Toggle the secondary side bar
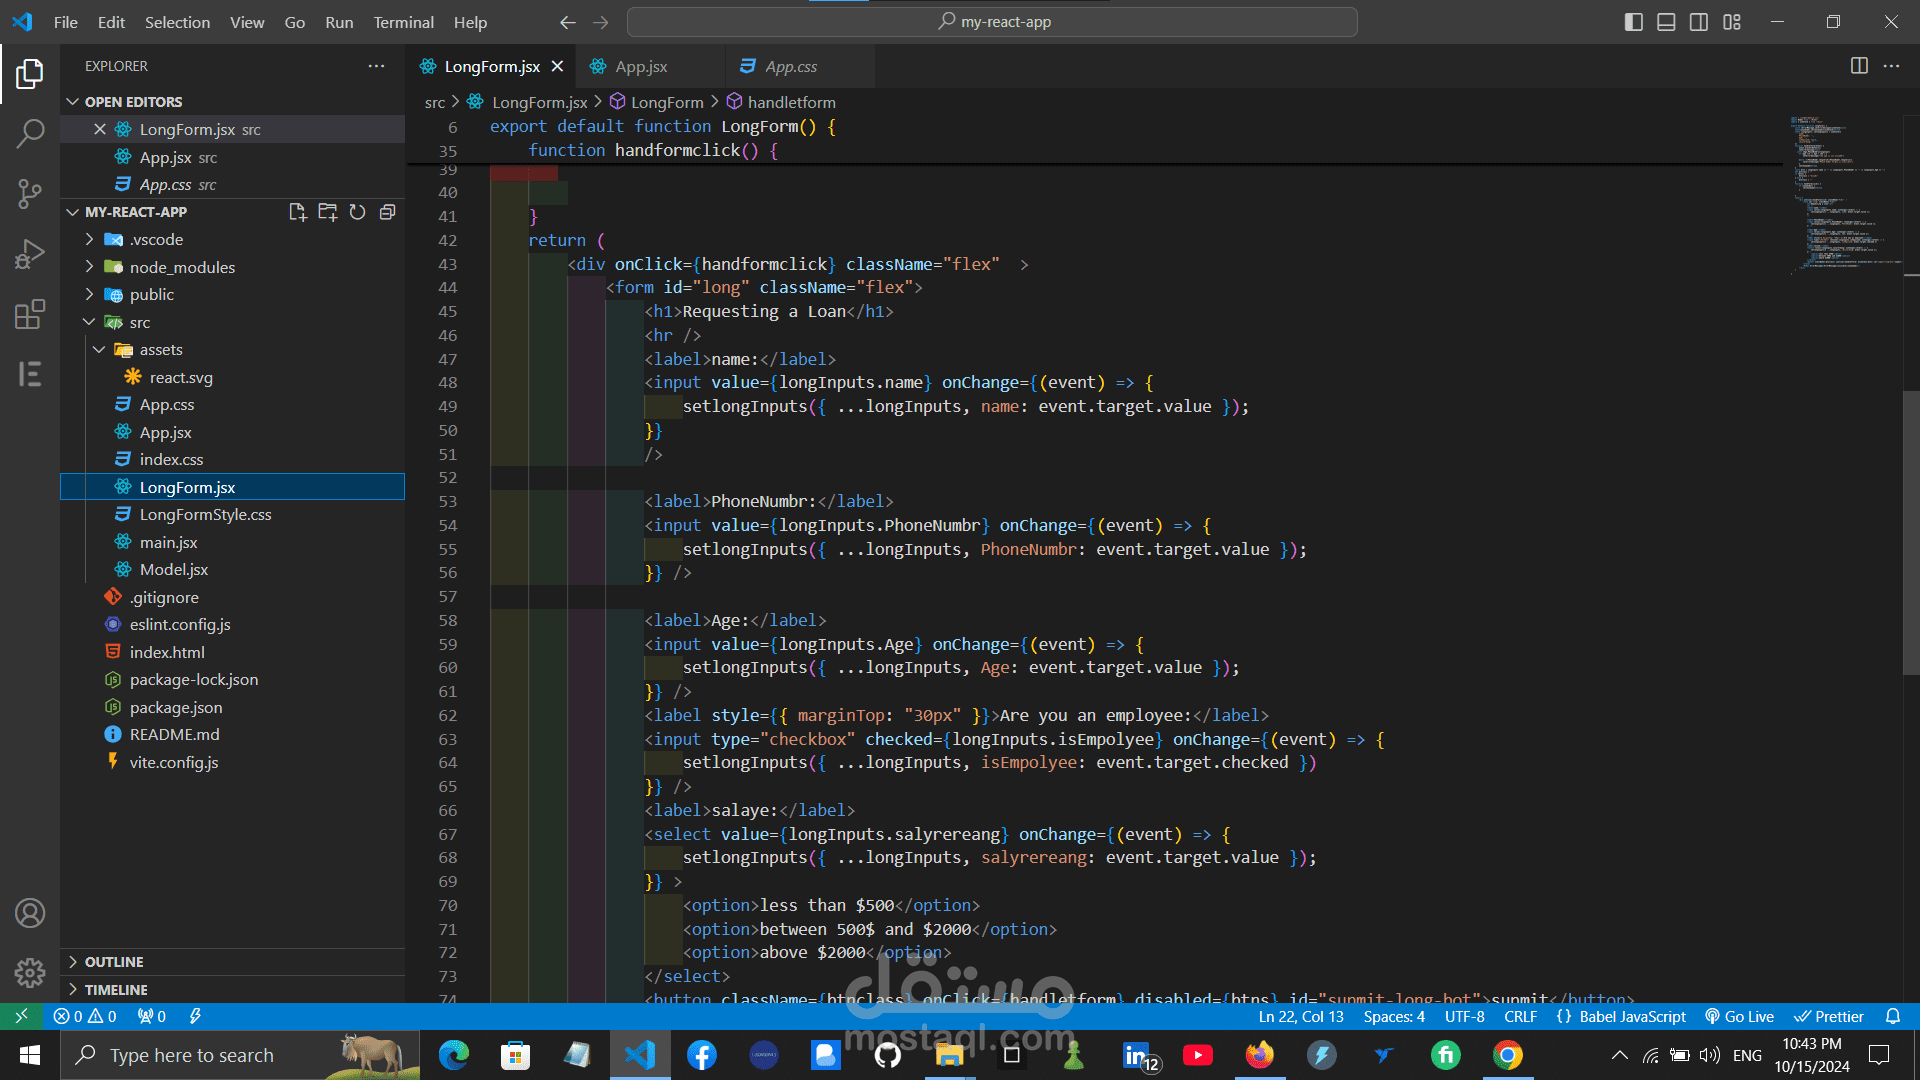 point(1699,22)
